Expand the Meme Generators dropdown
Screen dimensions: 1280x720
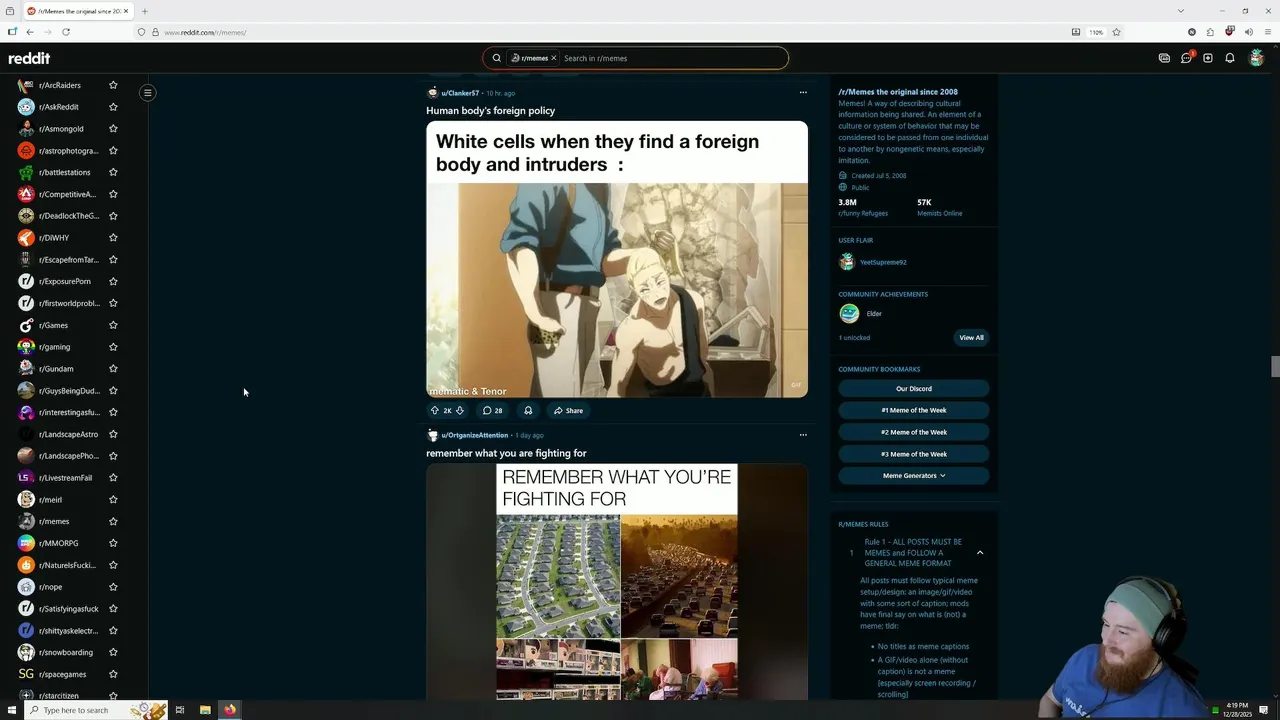pos(914,476)
